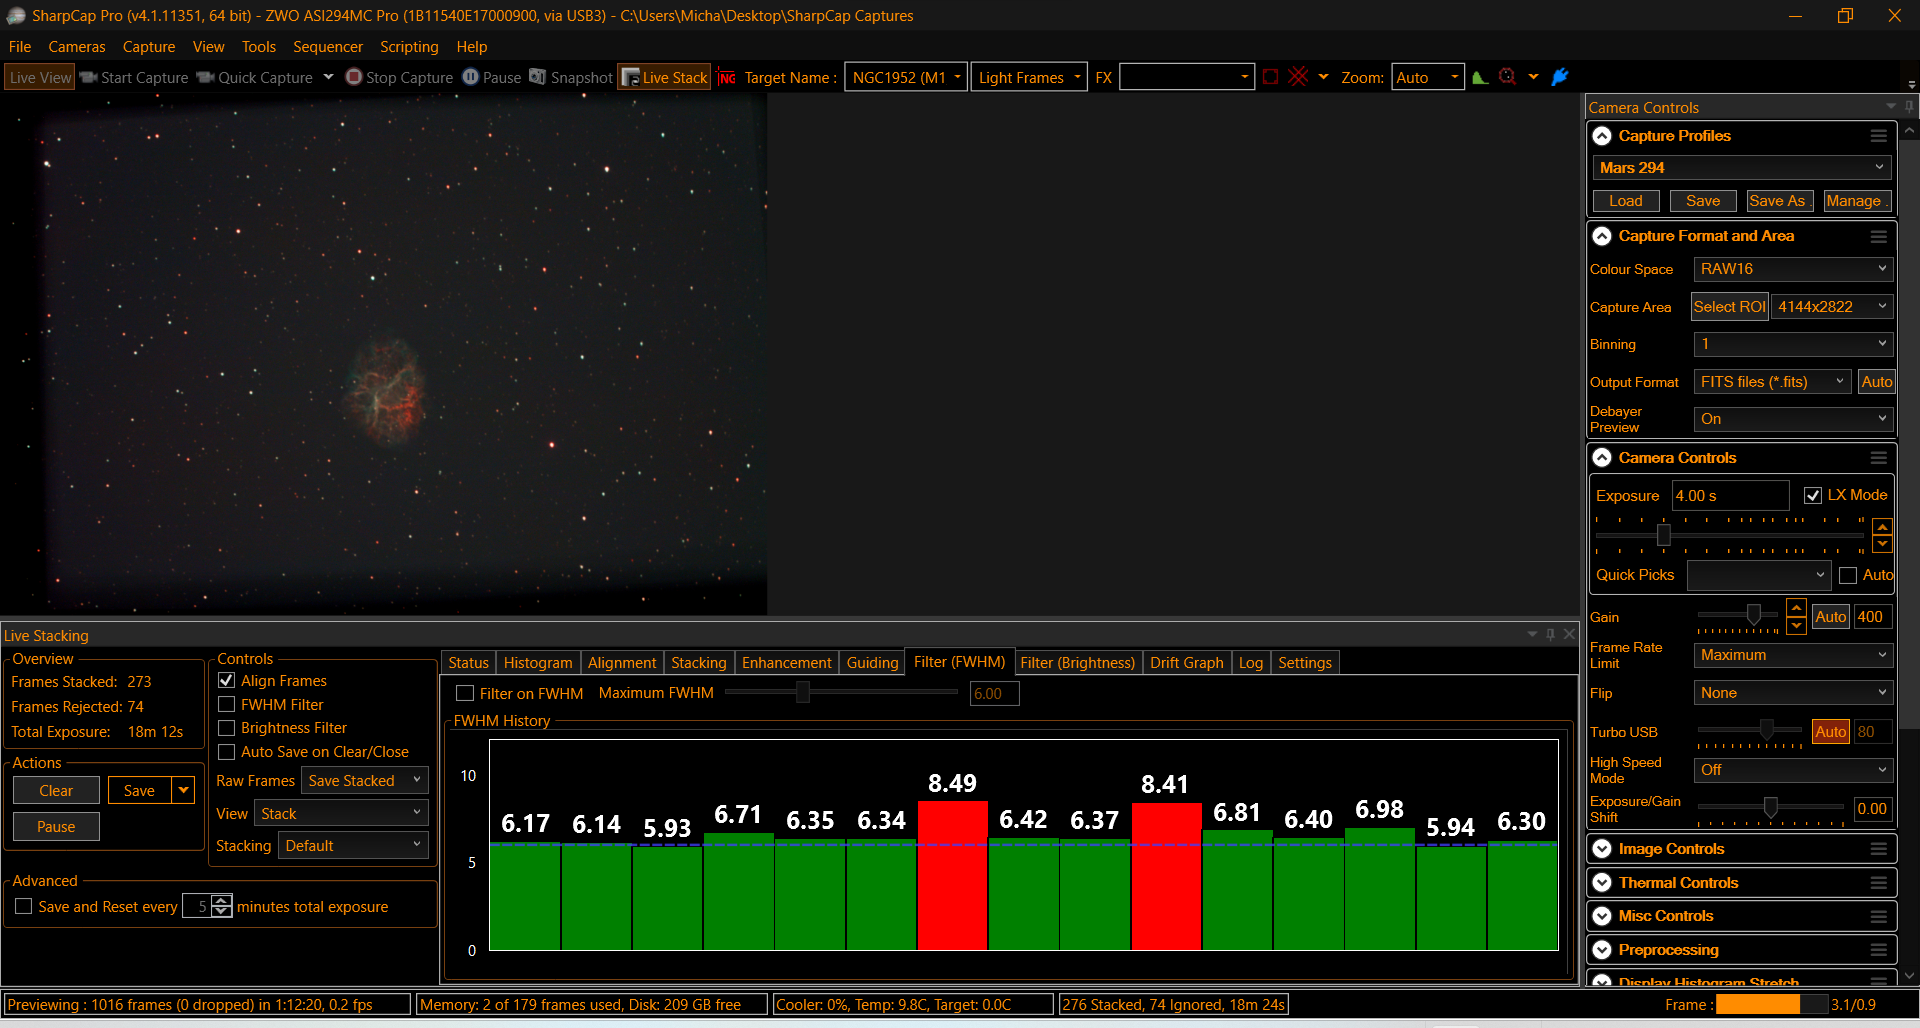Click the Load profile button
This screenshot has height=1028, width=1920.
click(x=1626, y=201)
